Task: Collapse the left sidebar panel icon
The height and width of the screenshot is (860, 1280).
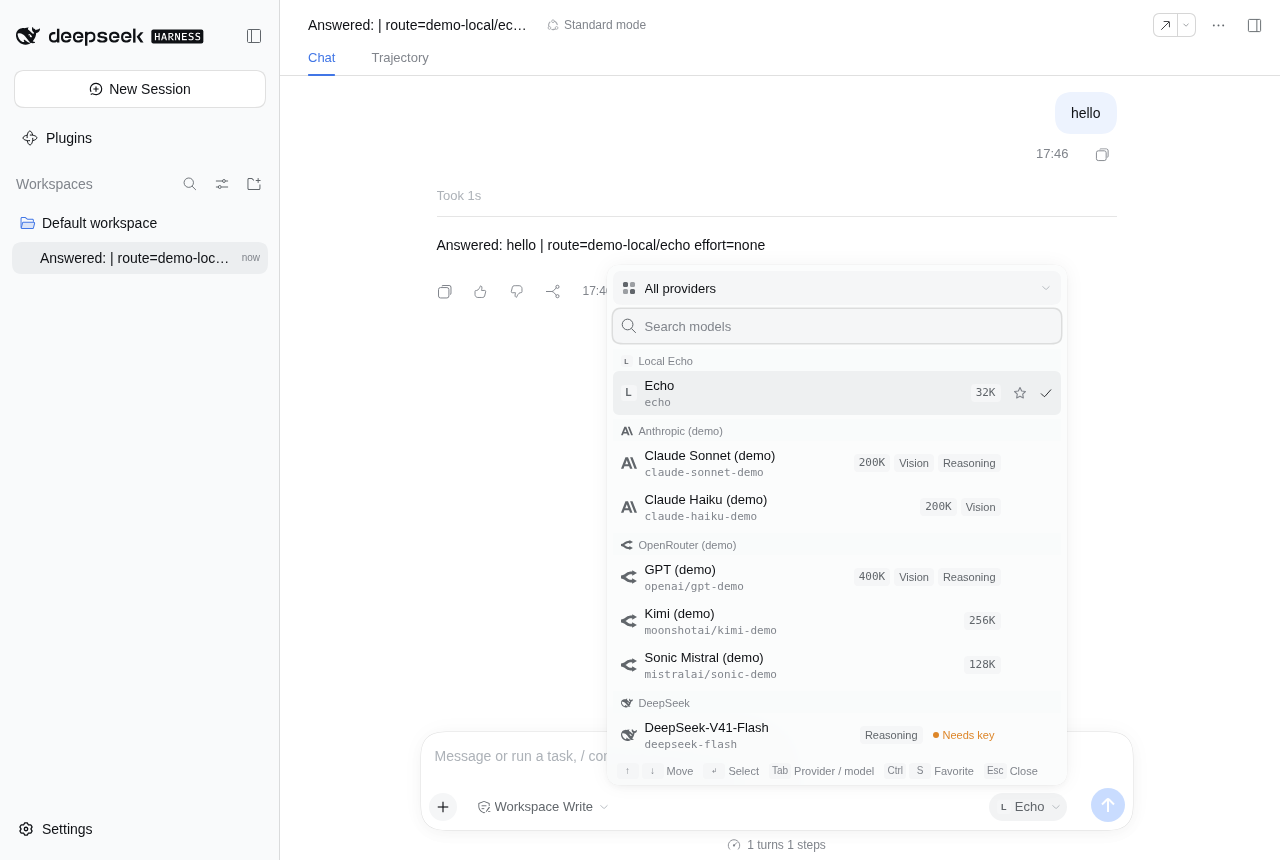Action: pos(254,36)
